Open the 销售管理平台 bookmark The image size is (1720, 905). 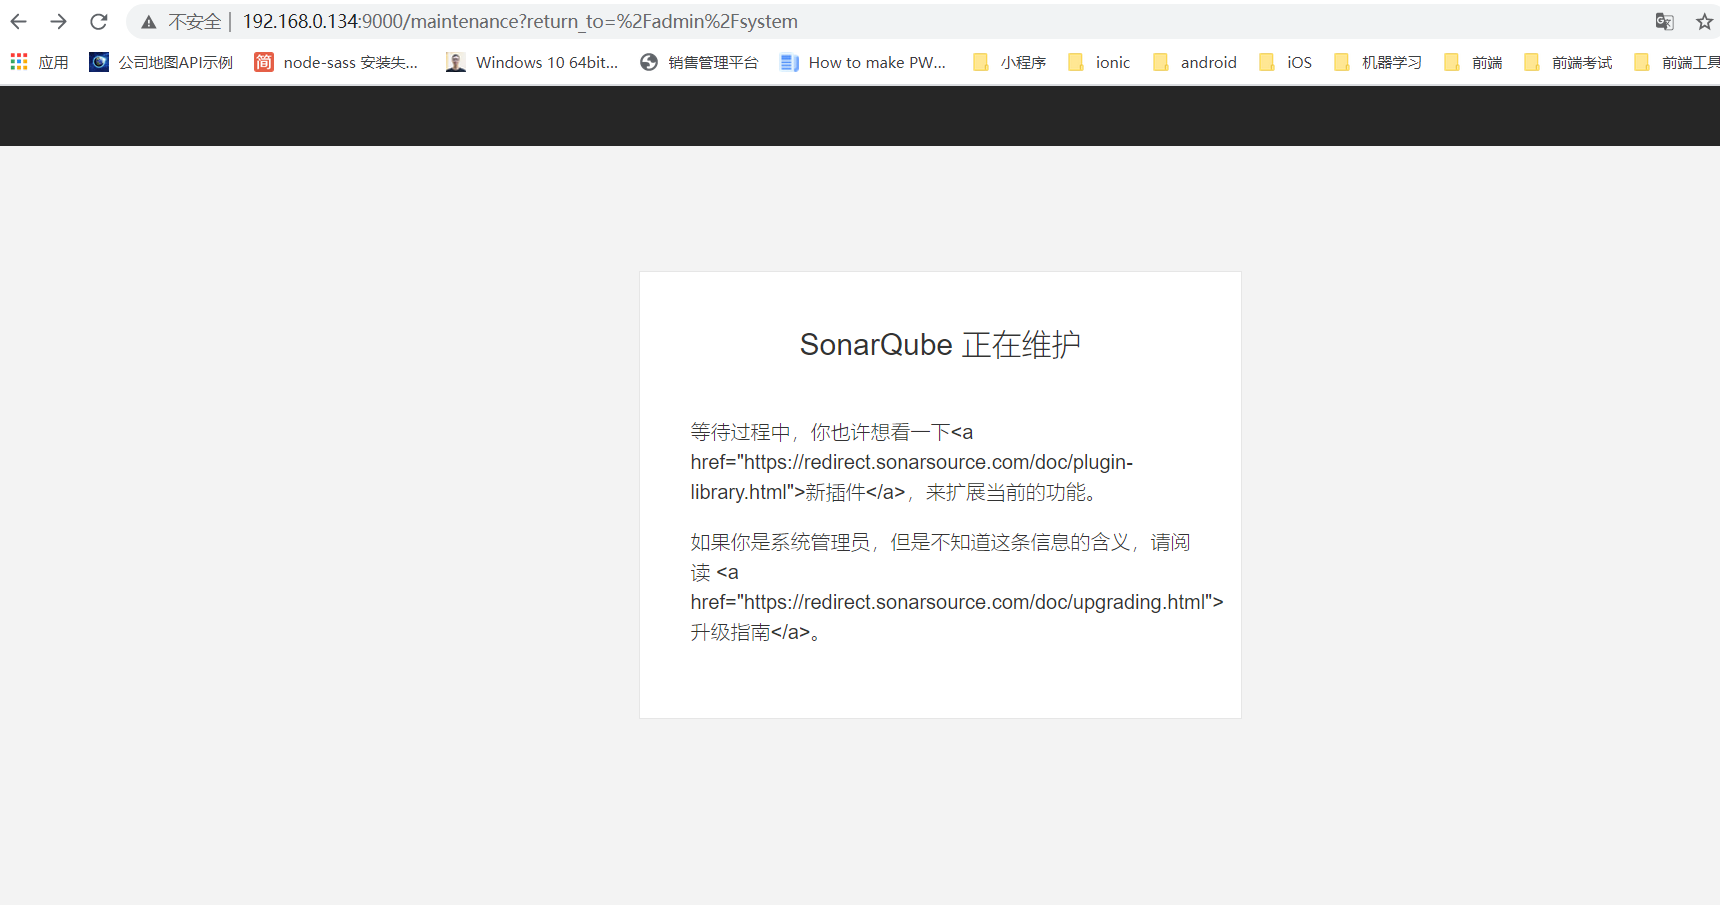[699, 62]
